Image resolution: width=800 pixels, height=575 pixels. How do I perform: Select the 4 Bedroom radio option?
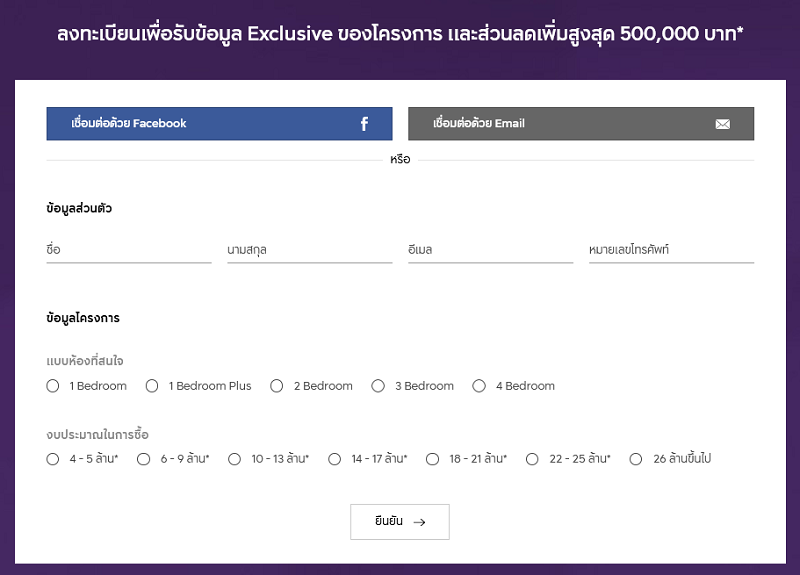[x=479, y=386]
